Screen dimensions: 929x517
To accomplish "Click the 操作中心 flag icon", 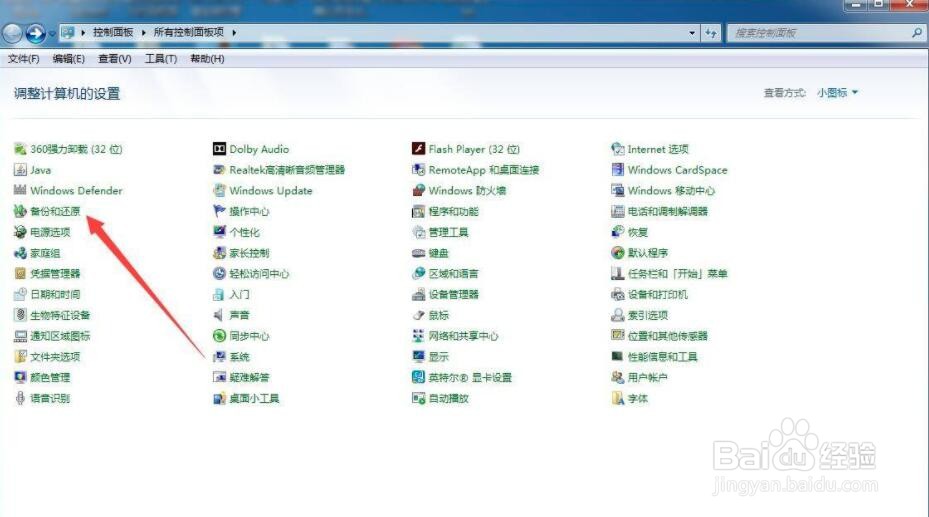I will click(219, 211).
